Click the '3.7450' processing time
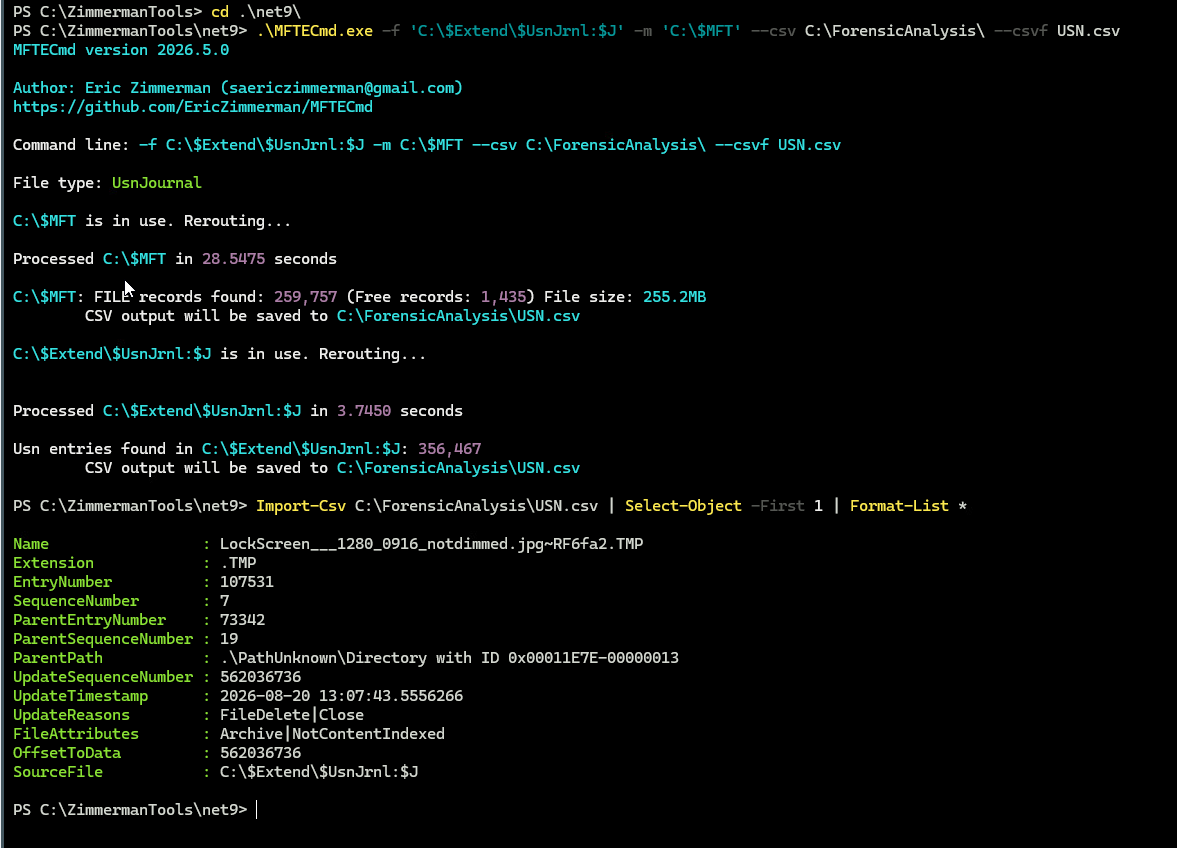The width and height of the screenshot is (1177, 848). pos(364,410)
